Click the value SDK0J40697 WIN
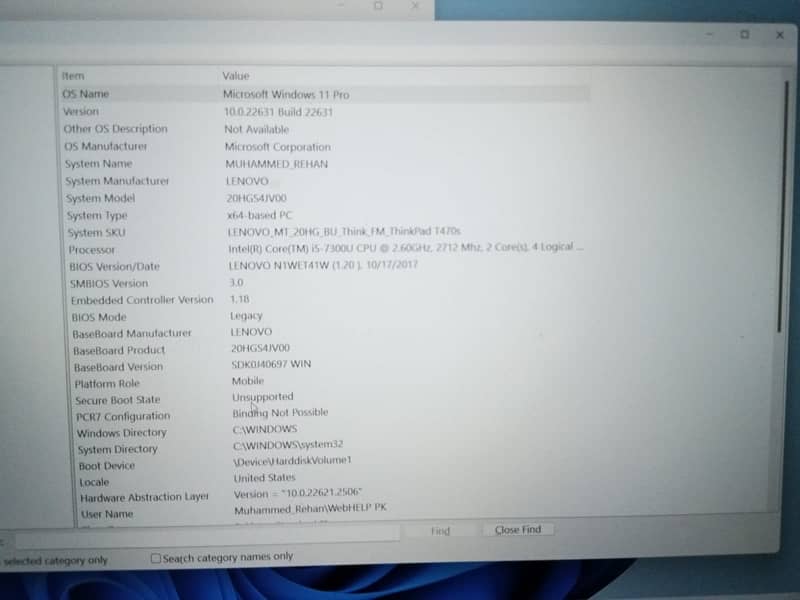This screenshot has width=800, height=600. pos(271,364)
